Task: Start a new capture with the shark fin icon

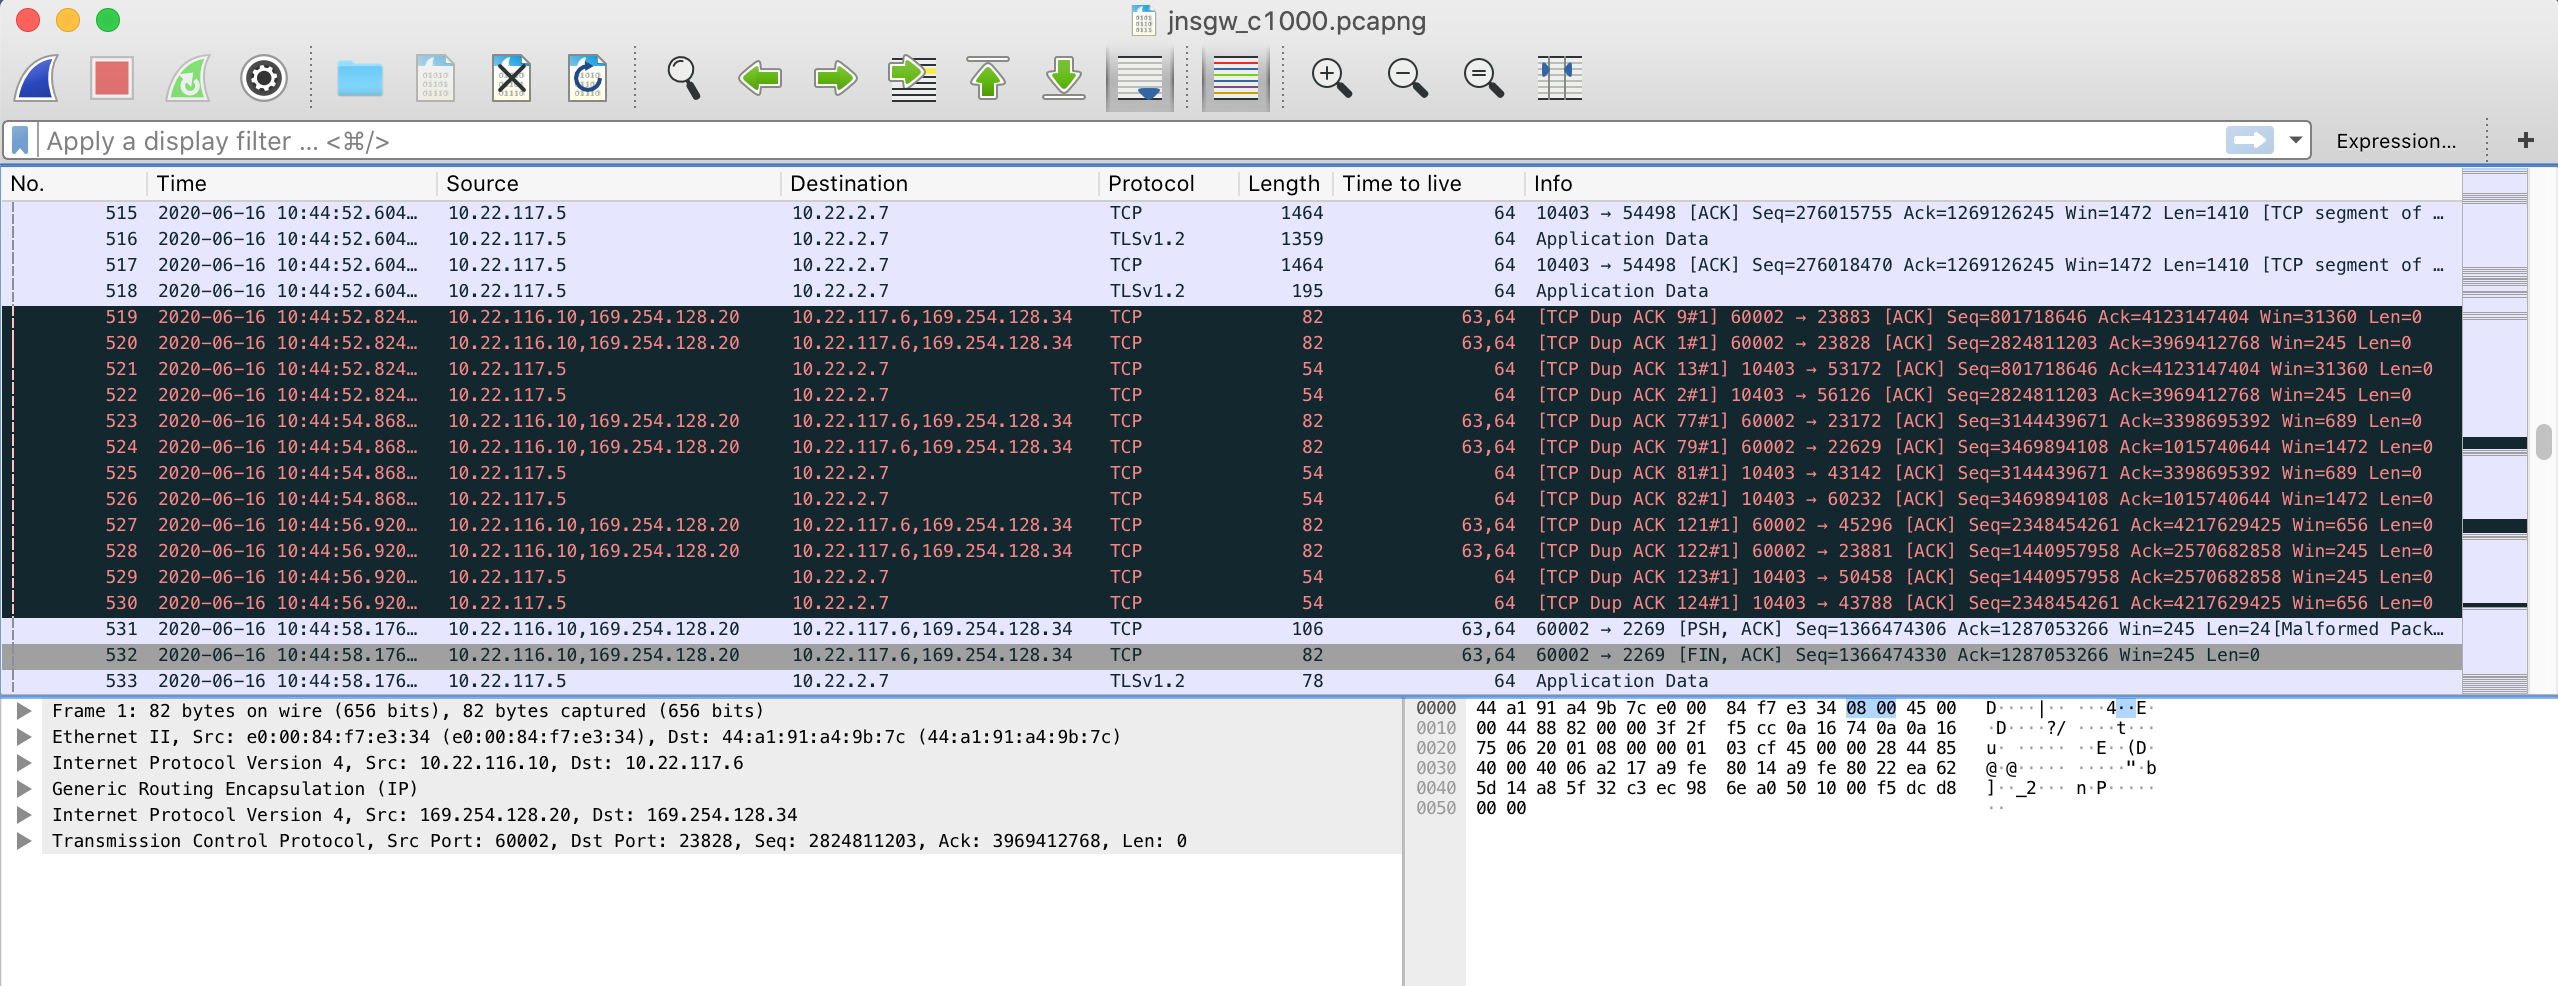Action: coord(36,78)
